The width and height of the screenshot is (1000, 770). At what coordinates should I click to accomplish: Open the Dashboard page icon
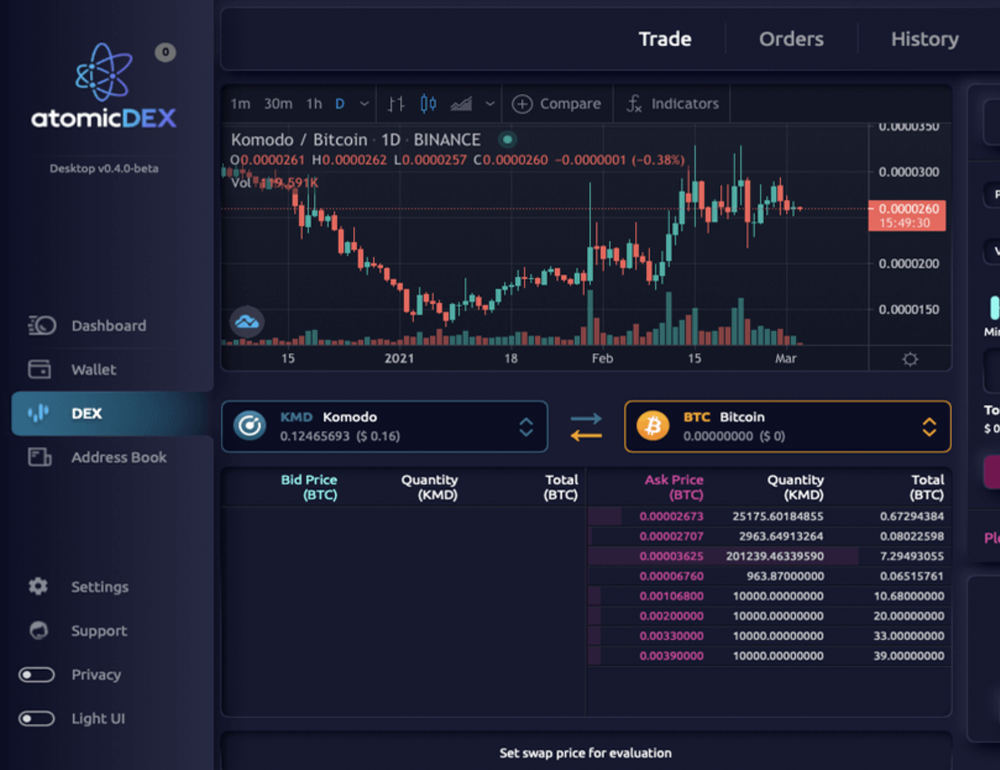click(42, 325)
